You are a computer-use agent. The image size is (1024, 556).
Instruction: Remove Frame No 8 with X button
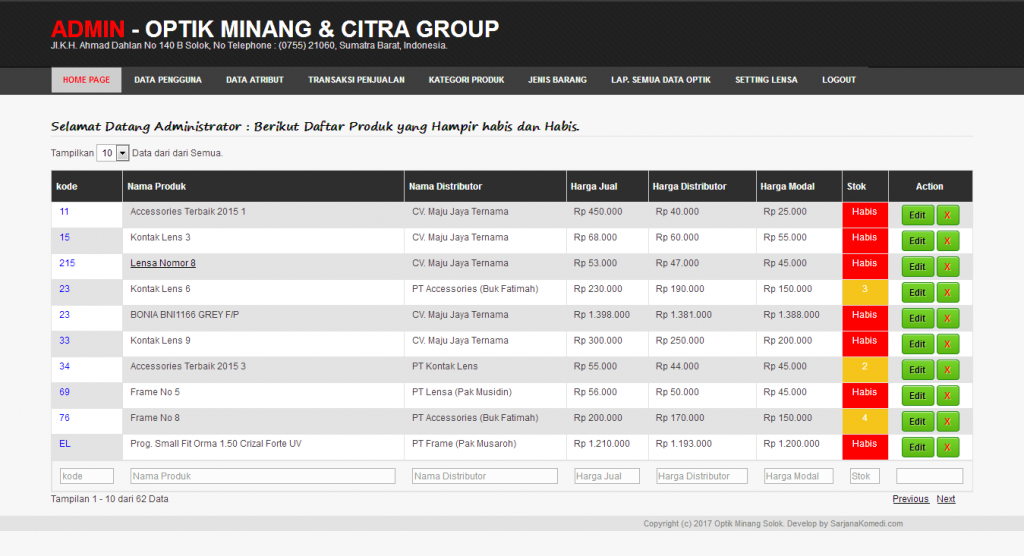pyautogui.click(x=947, y=421)
